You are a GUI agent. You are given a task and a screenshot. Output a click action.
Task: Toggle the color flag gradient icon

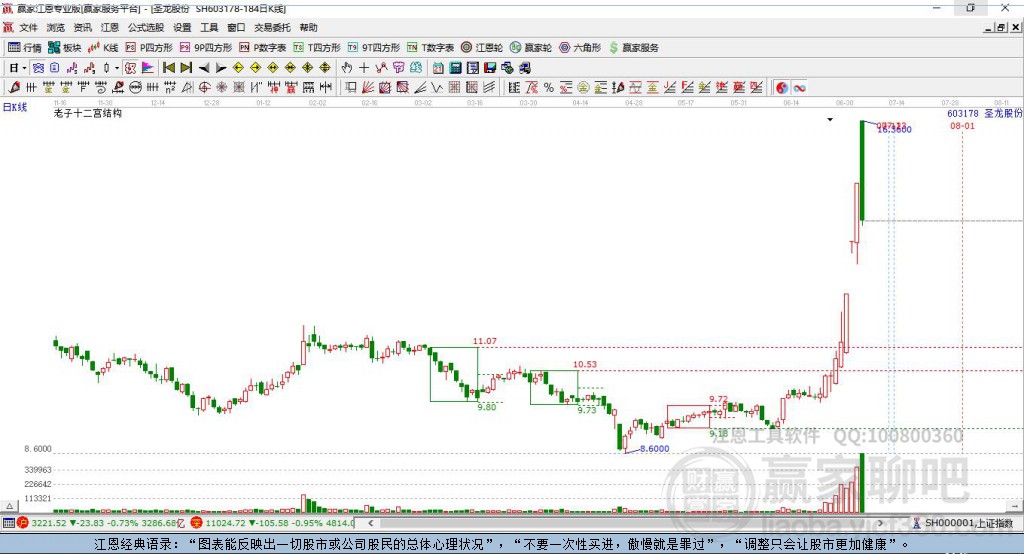point(148,68)
